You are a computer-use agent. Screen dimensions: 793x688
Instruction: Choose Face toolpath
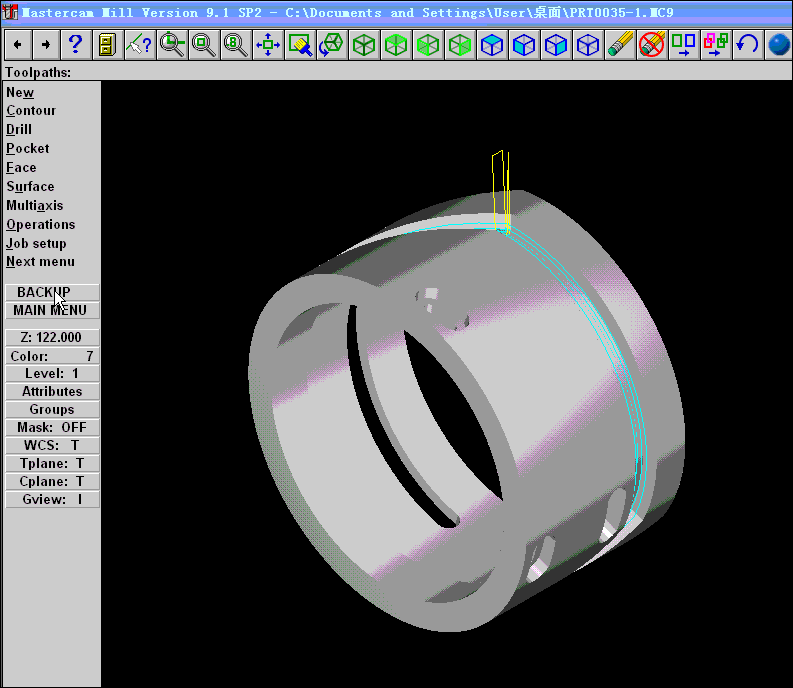coord(21,167)
